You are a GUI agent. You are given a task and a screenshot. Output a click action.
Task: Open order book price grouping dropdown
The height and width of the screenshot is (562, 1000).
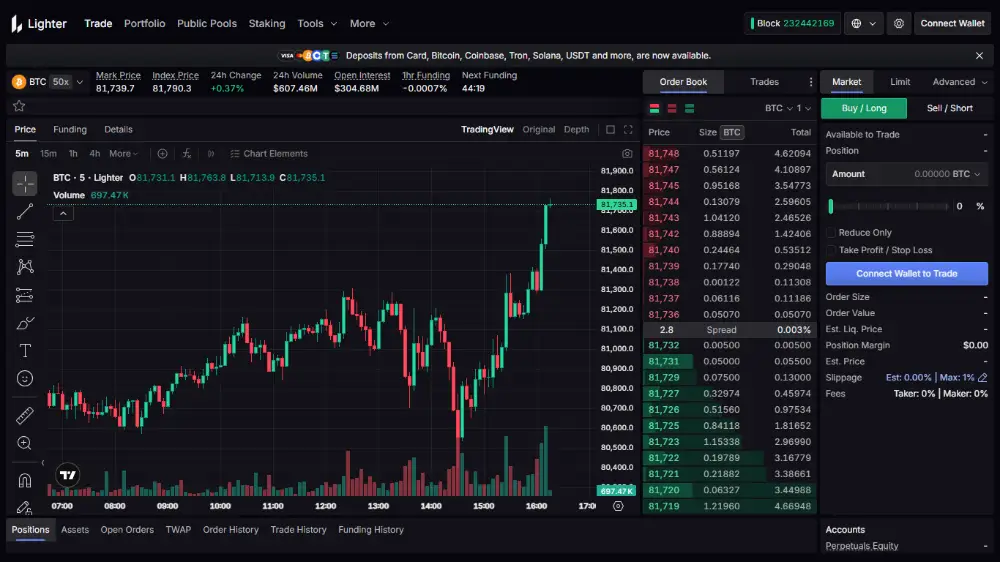pyautogui.click(x=803, y=108)
